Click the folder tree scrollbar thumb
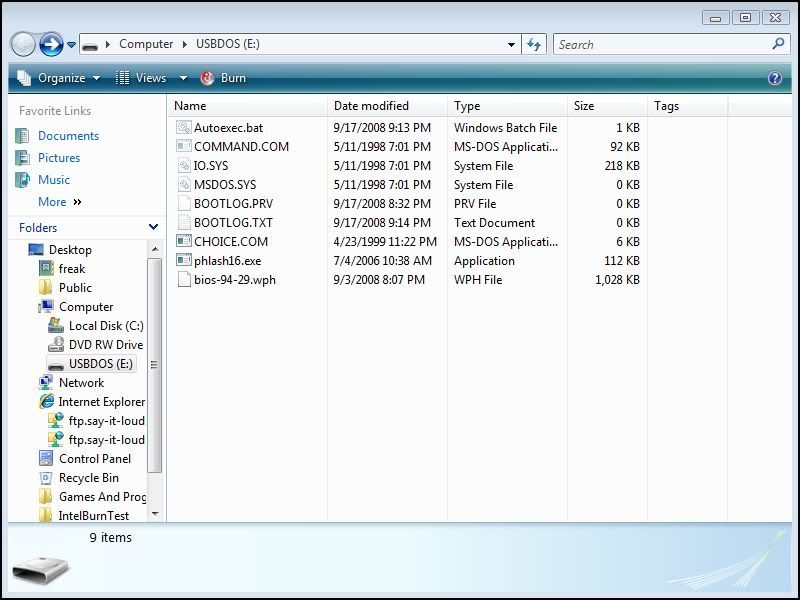This screenshot has width=800, height=600. (155, 365)
